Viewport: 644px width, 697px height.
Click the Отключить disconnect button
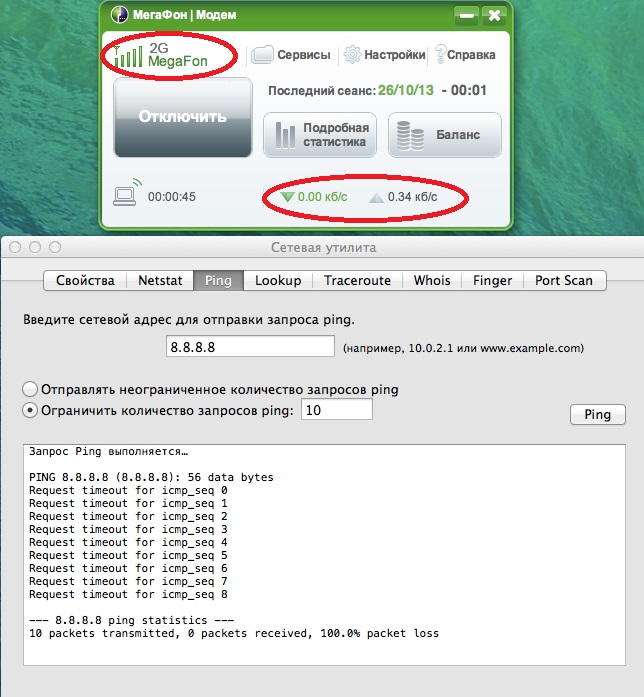183,117
